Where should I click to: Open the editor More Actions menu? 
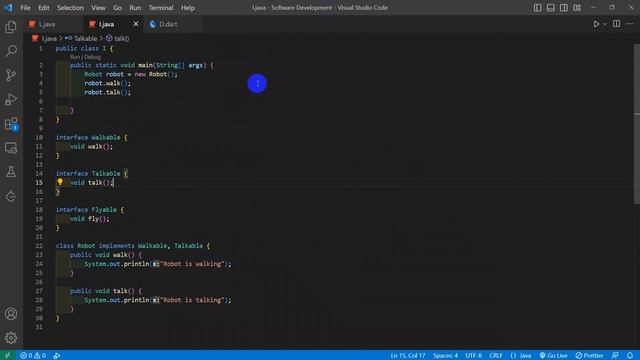coord(630,24)
